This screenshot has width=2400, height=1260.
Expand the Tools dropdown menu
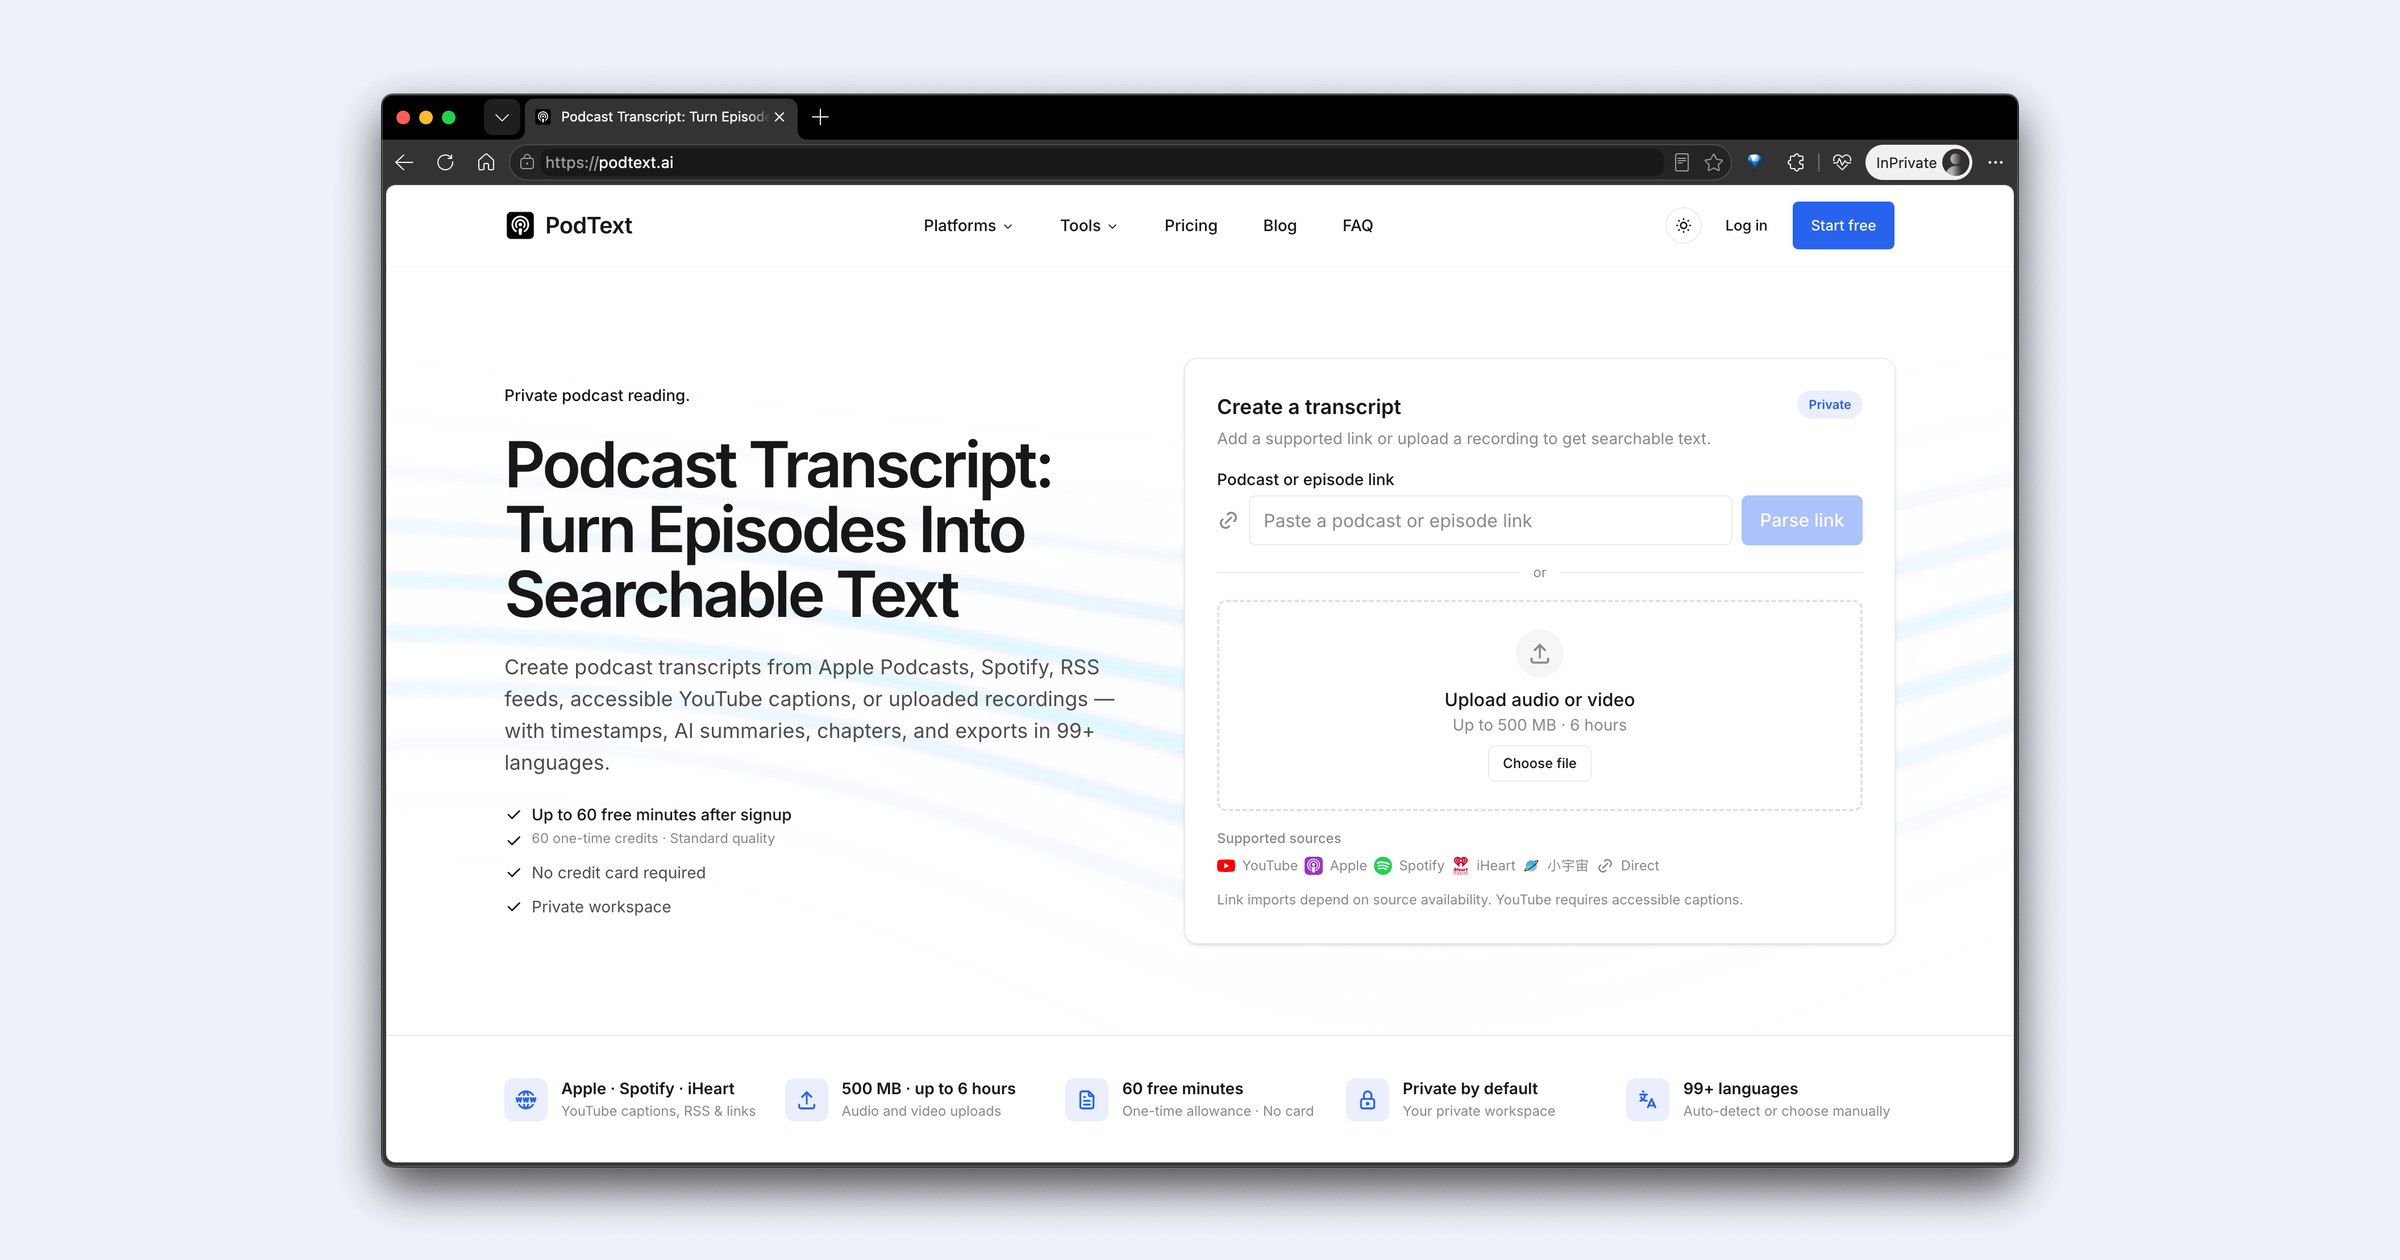1088,226
